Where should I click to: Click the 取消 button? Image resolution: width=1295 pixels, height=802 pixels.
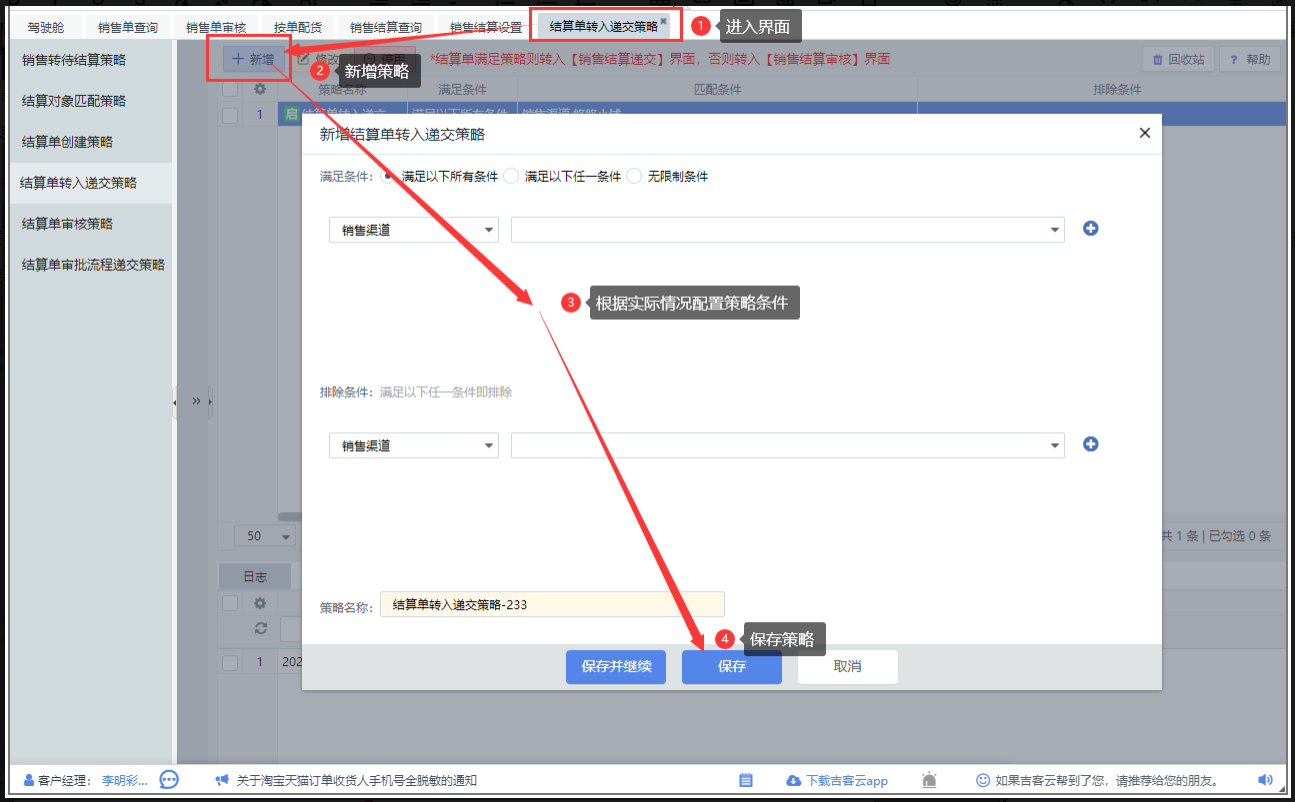(x=847, y=667)
